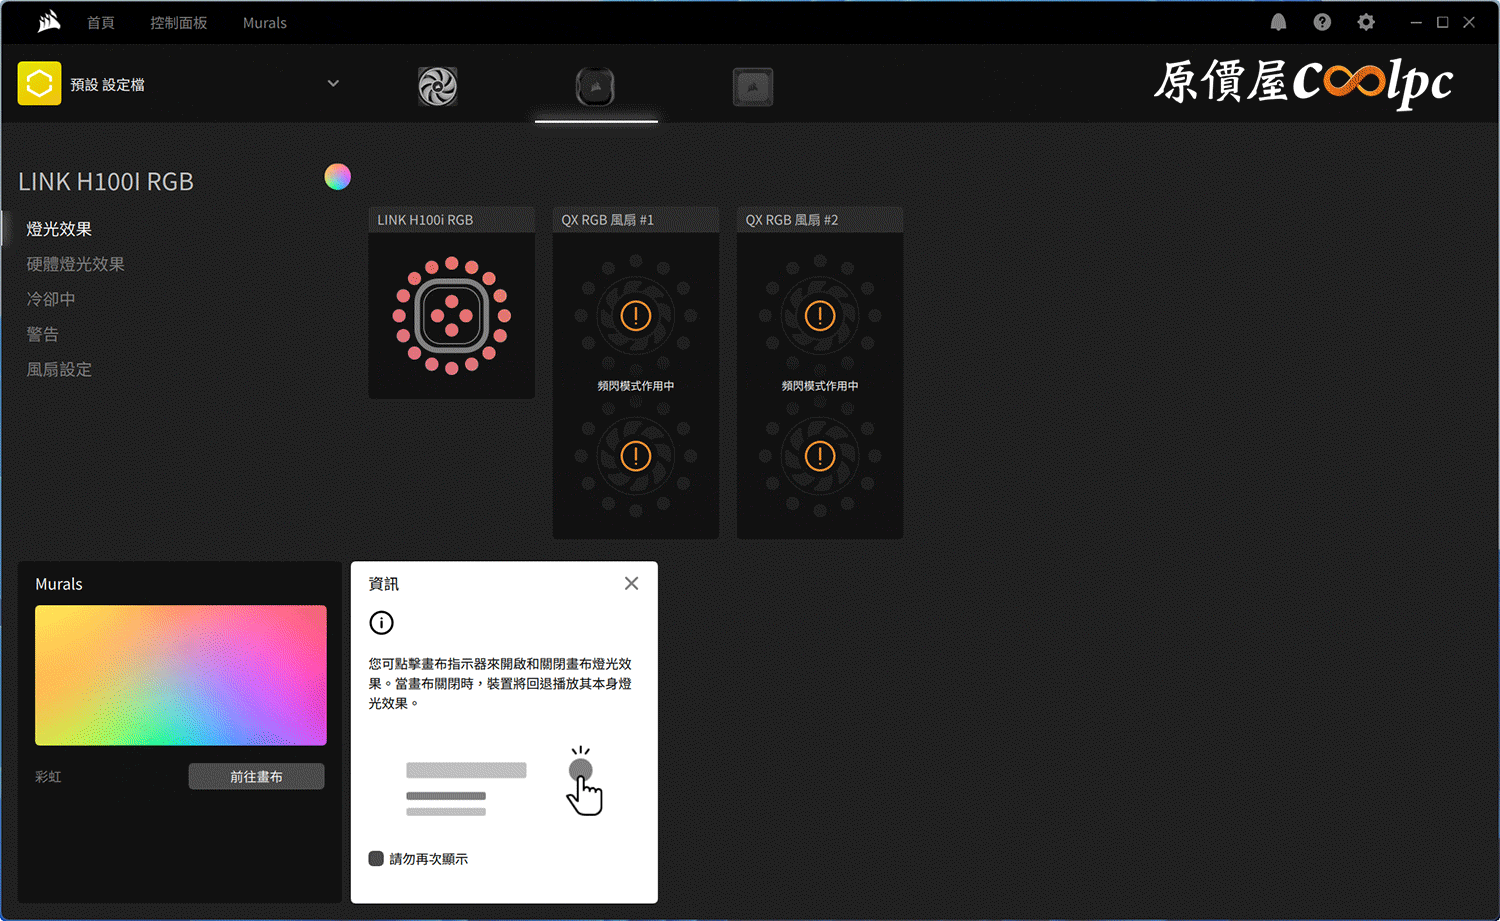The image size is (1500, 921).
Task: Click warning icon on QX RGB 風扇 #1
Action: 635,316
